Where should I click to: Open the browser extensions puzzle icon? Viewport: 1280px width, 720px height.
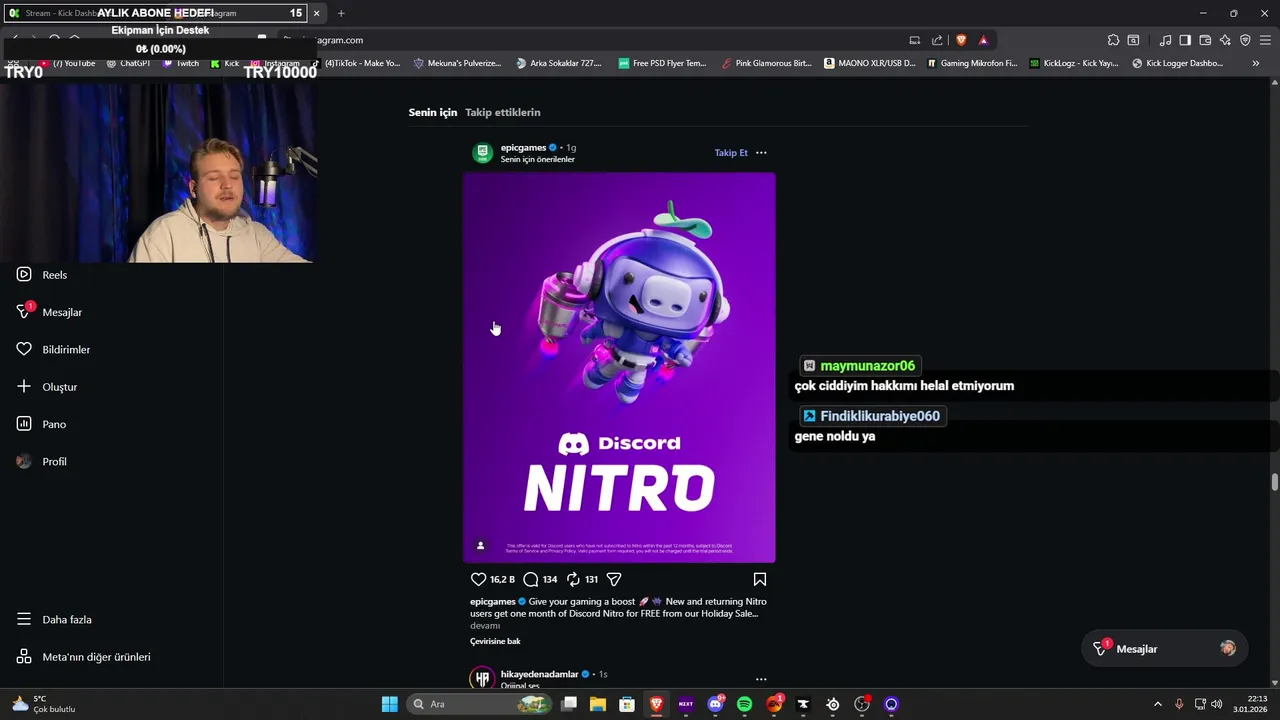click(x=1113, y=40)
